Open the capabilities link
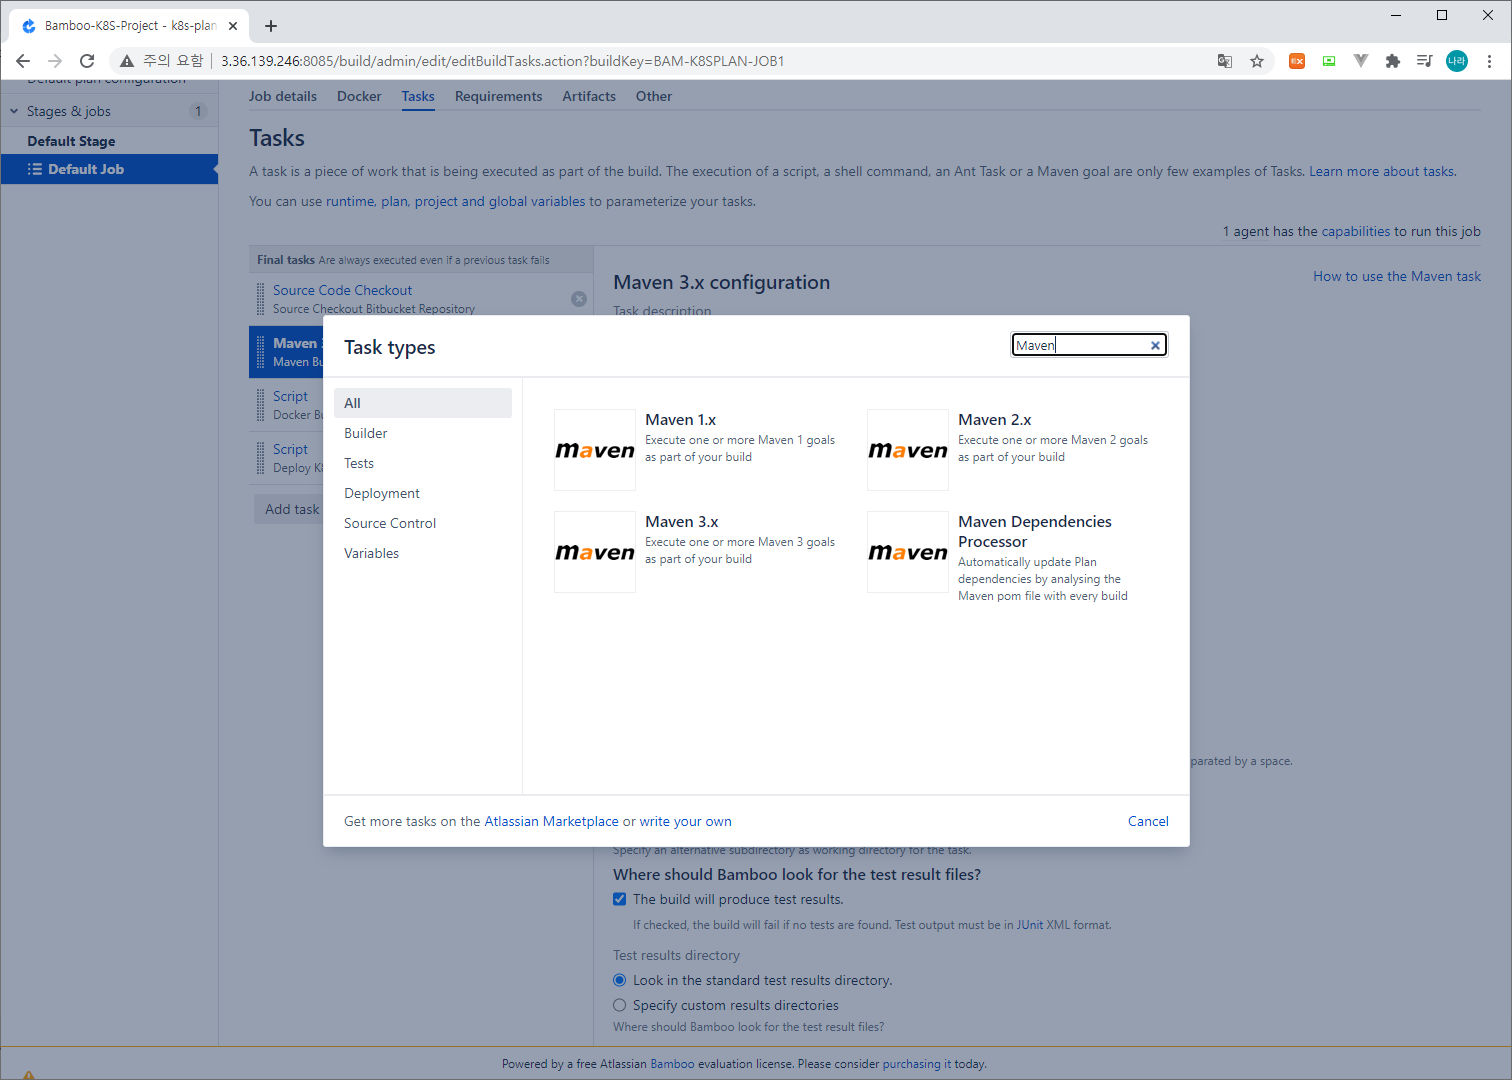The width and height of the screenshot is (1512, 1080). click(1355, 231)
